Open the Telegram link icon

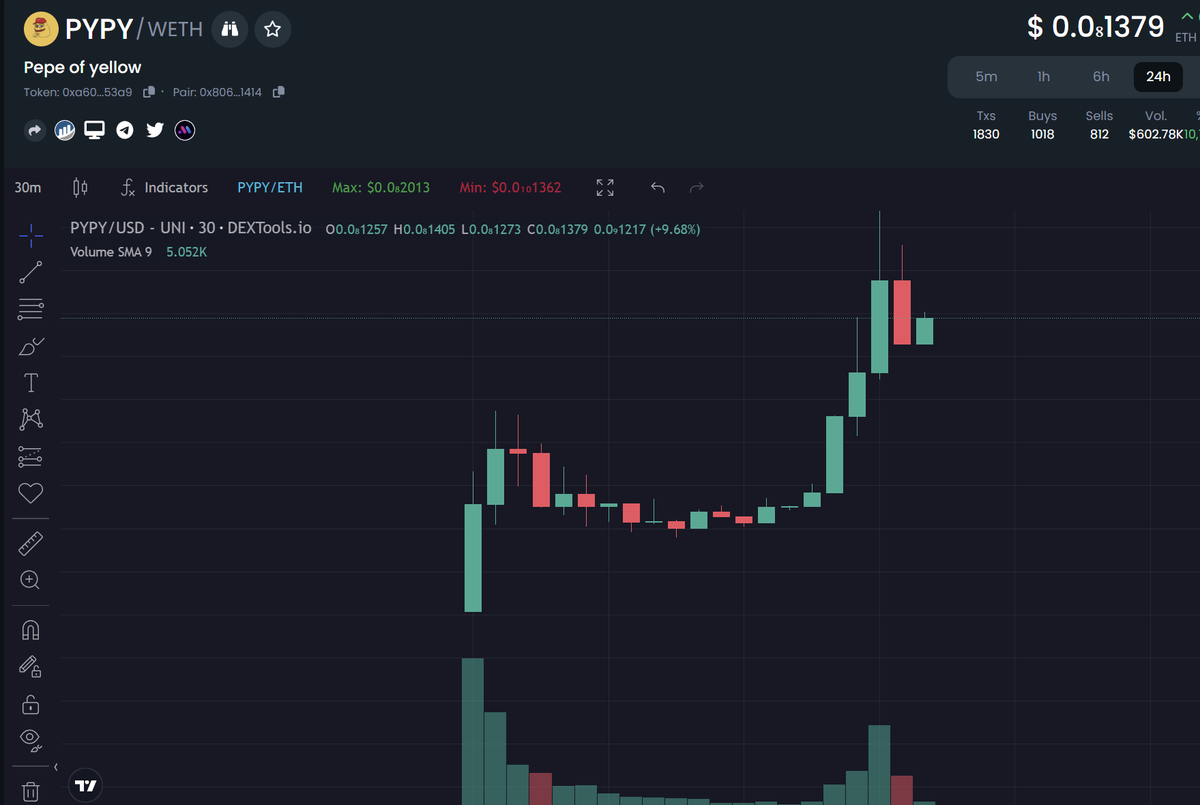(125, 130)
